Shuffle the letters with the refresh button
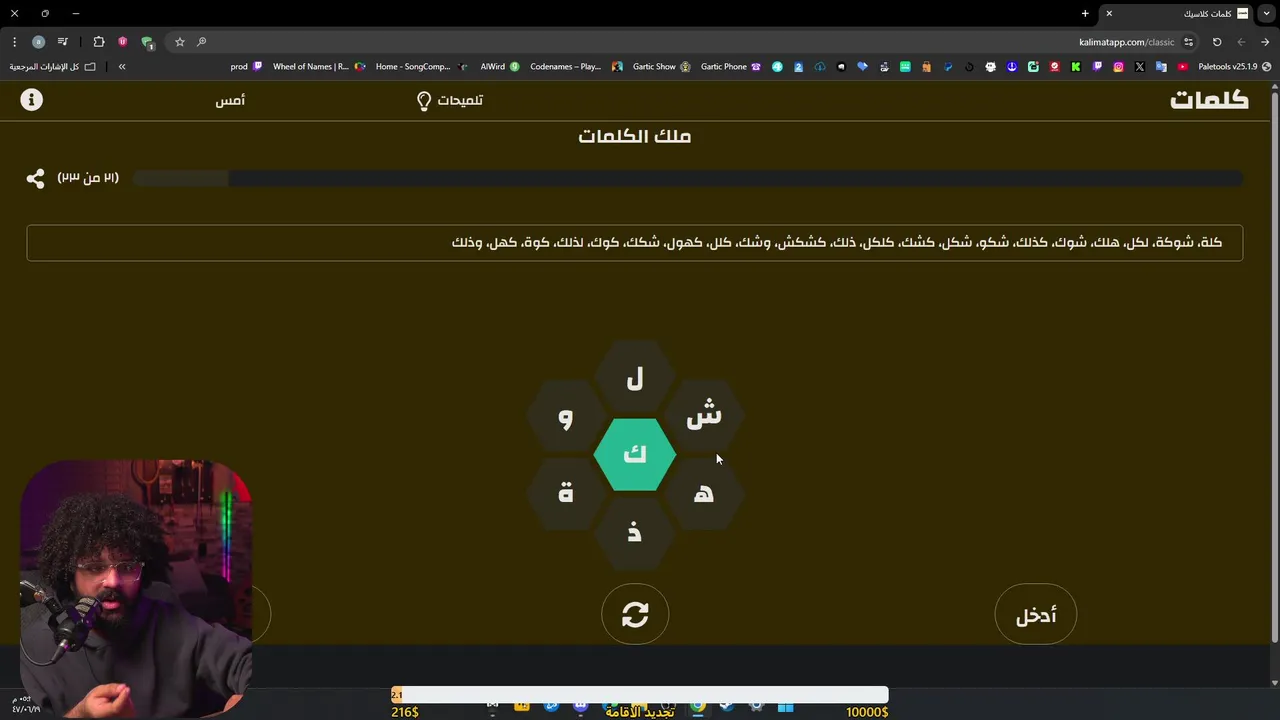The image size is (1280, 720). [635, 614]
